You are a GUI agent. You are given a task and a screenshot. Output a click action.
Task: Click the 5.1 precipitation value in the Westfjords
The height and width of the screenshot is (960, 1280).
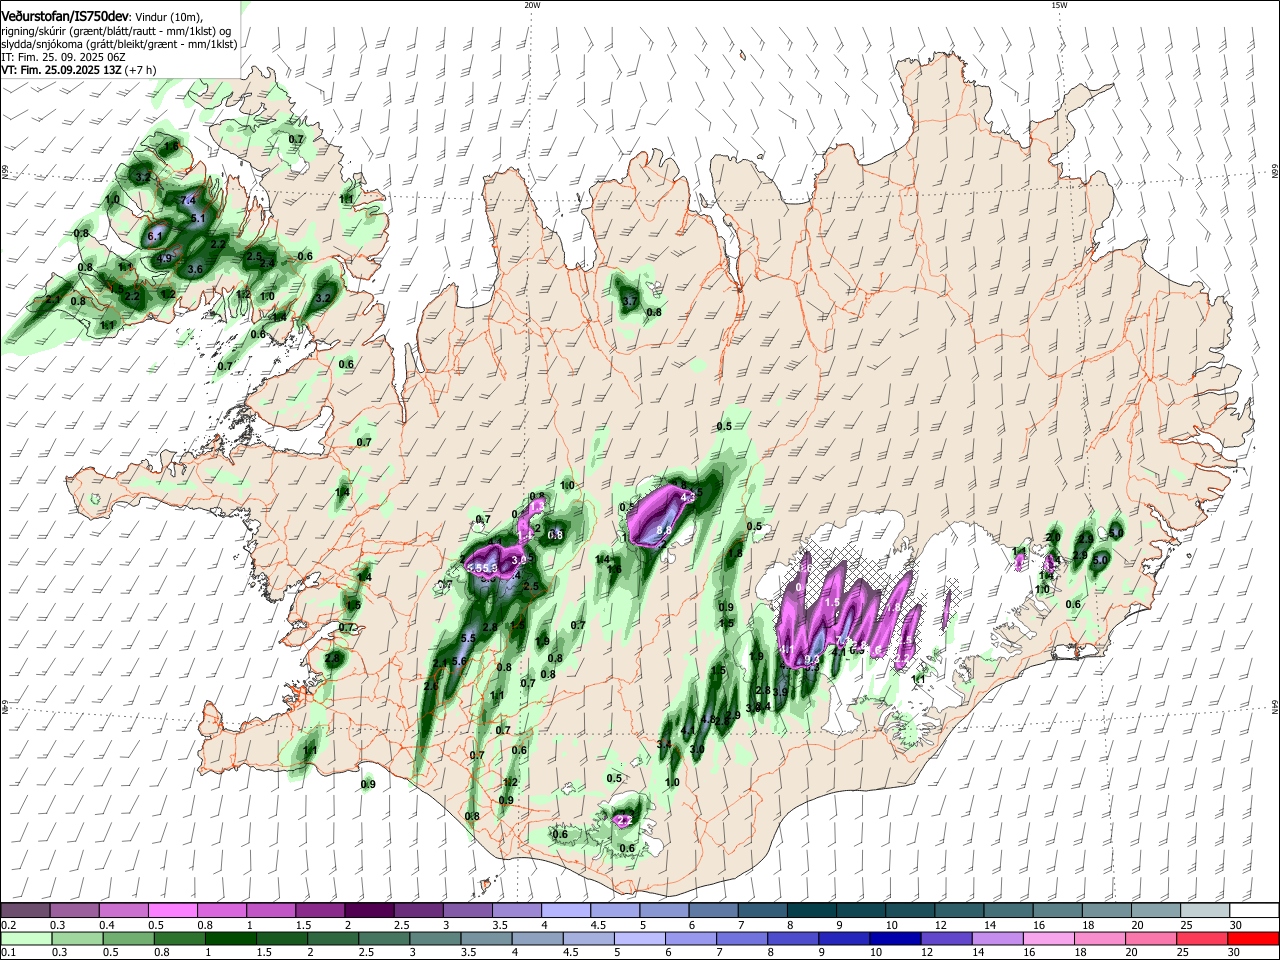click(x=198, y=218)
